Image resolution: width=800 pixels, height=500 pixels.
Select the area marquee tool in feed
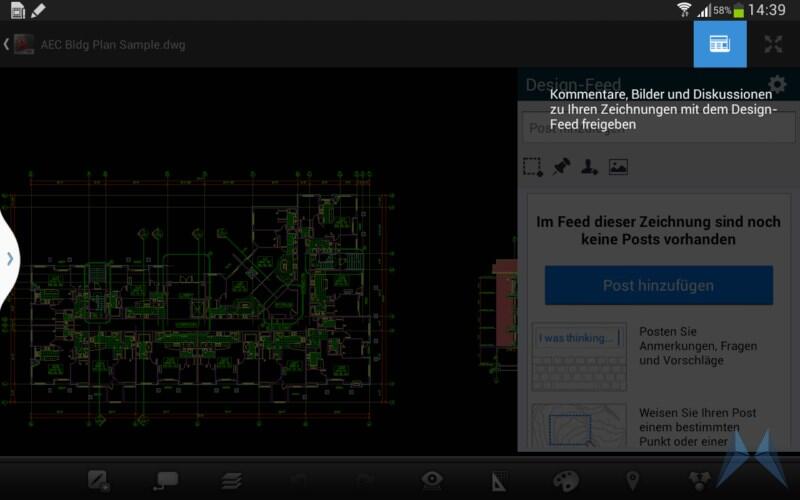pyautogui.click(x=532, y=167)
